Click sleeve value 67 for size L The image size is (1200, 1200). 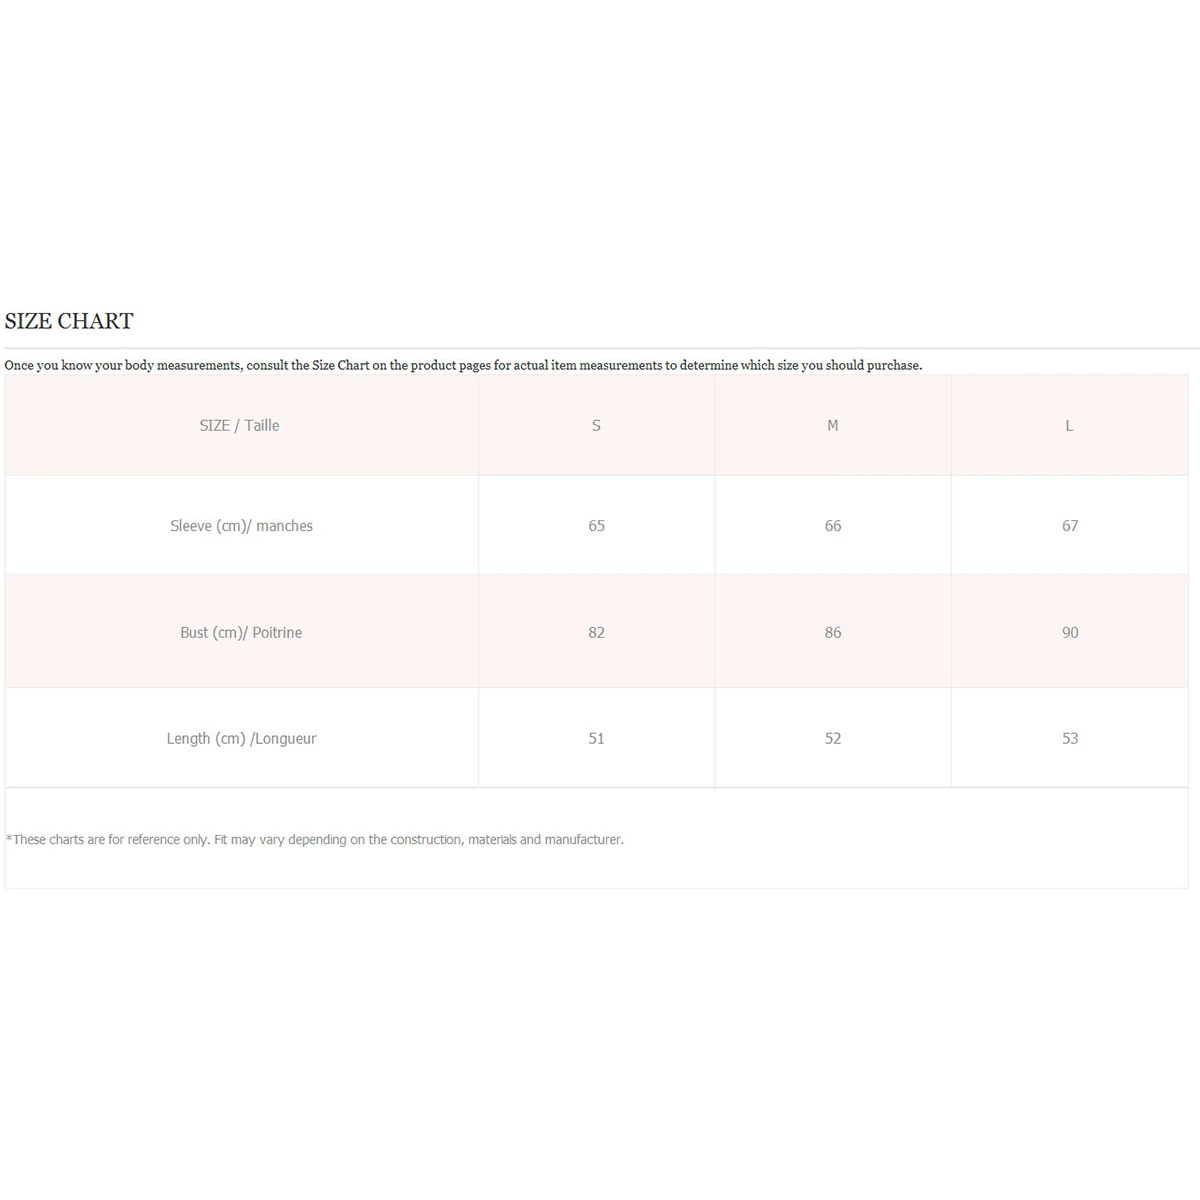click(x=1069, y=526)
